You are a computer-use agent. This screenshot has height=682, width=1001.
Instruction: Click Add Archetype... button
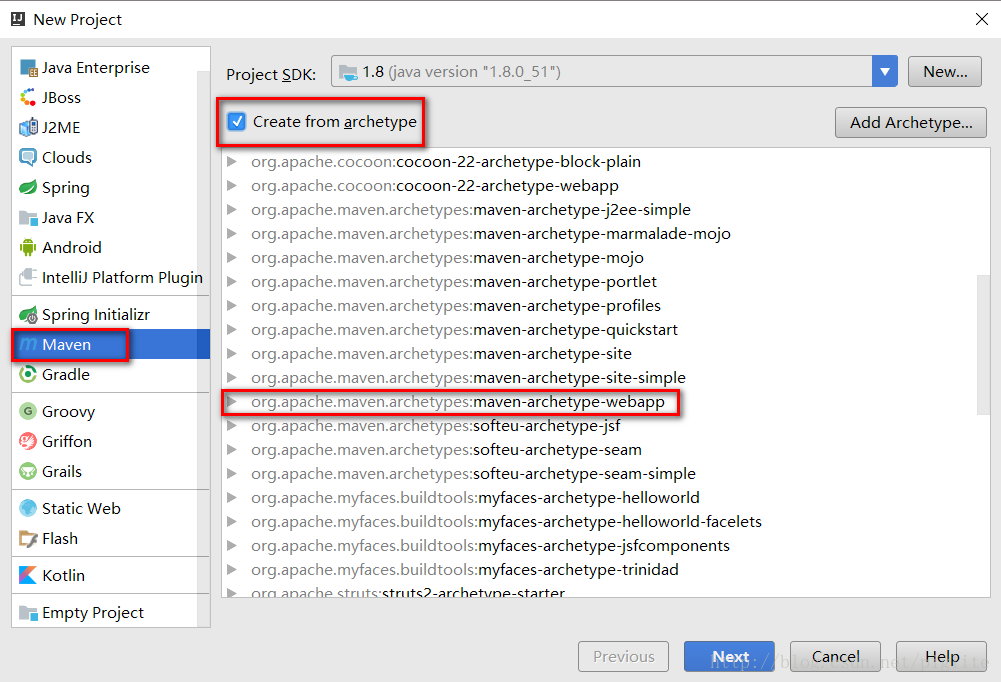[x=911, y=123]
